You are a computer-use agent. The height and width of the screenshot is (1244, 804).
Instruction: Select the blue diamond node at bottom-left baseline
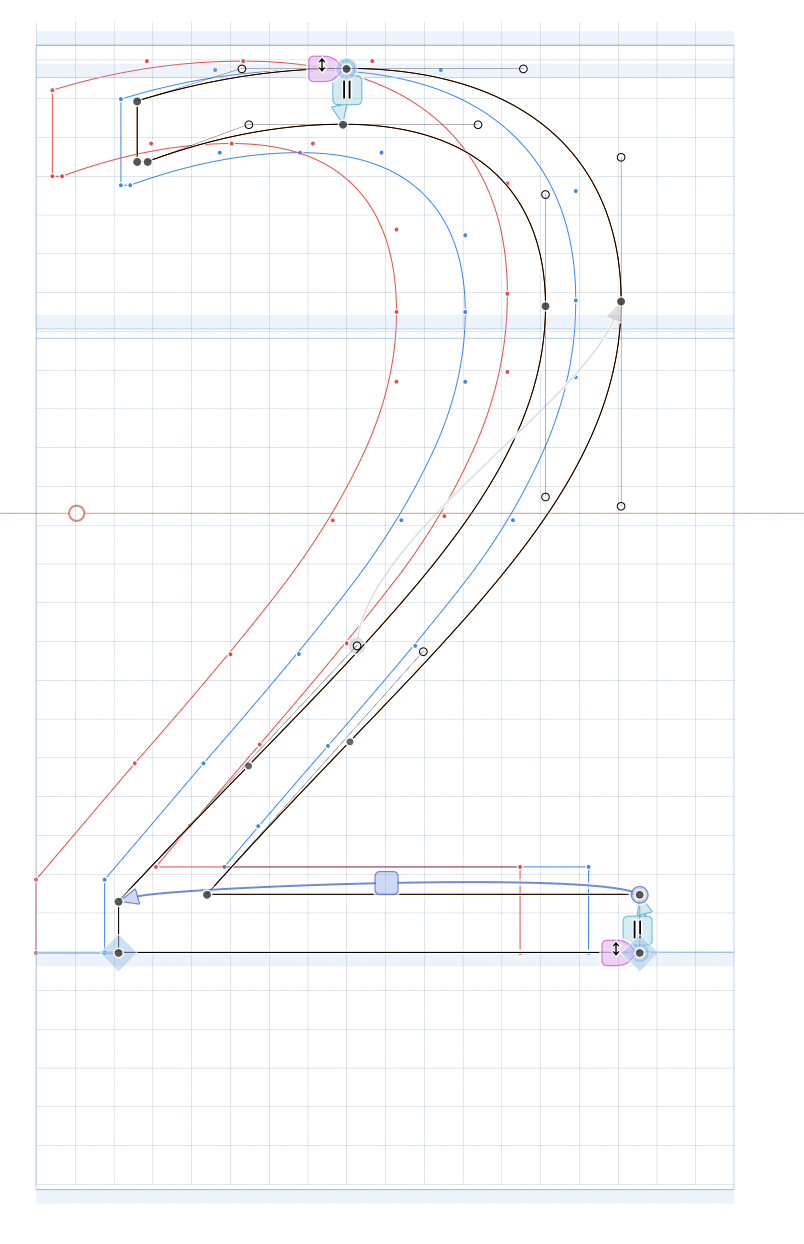118,953
